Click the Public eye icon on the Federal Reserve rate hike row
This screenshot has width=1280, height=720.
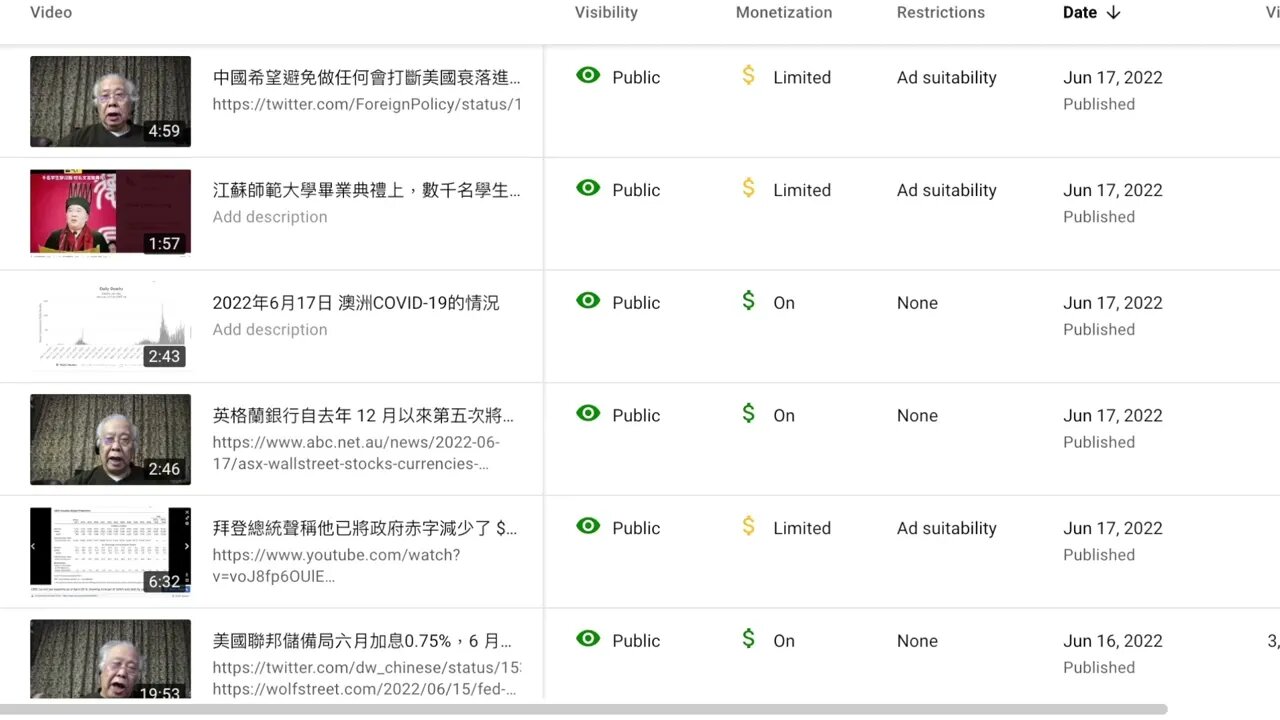(588, 639)
